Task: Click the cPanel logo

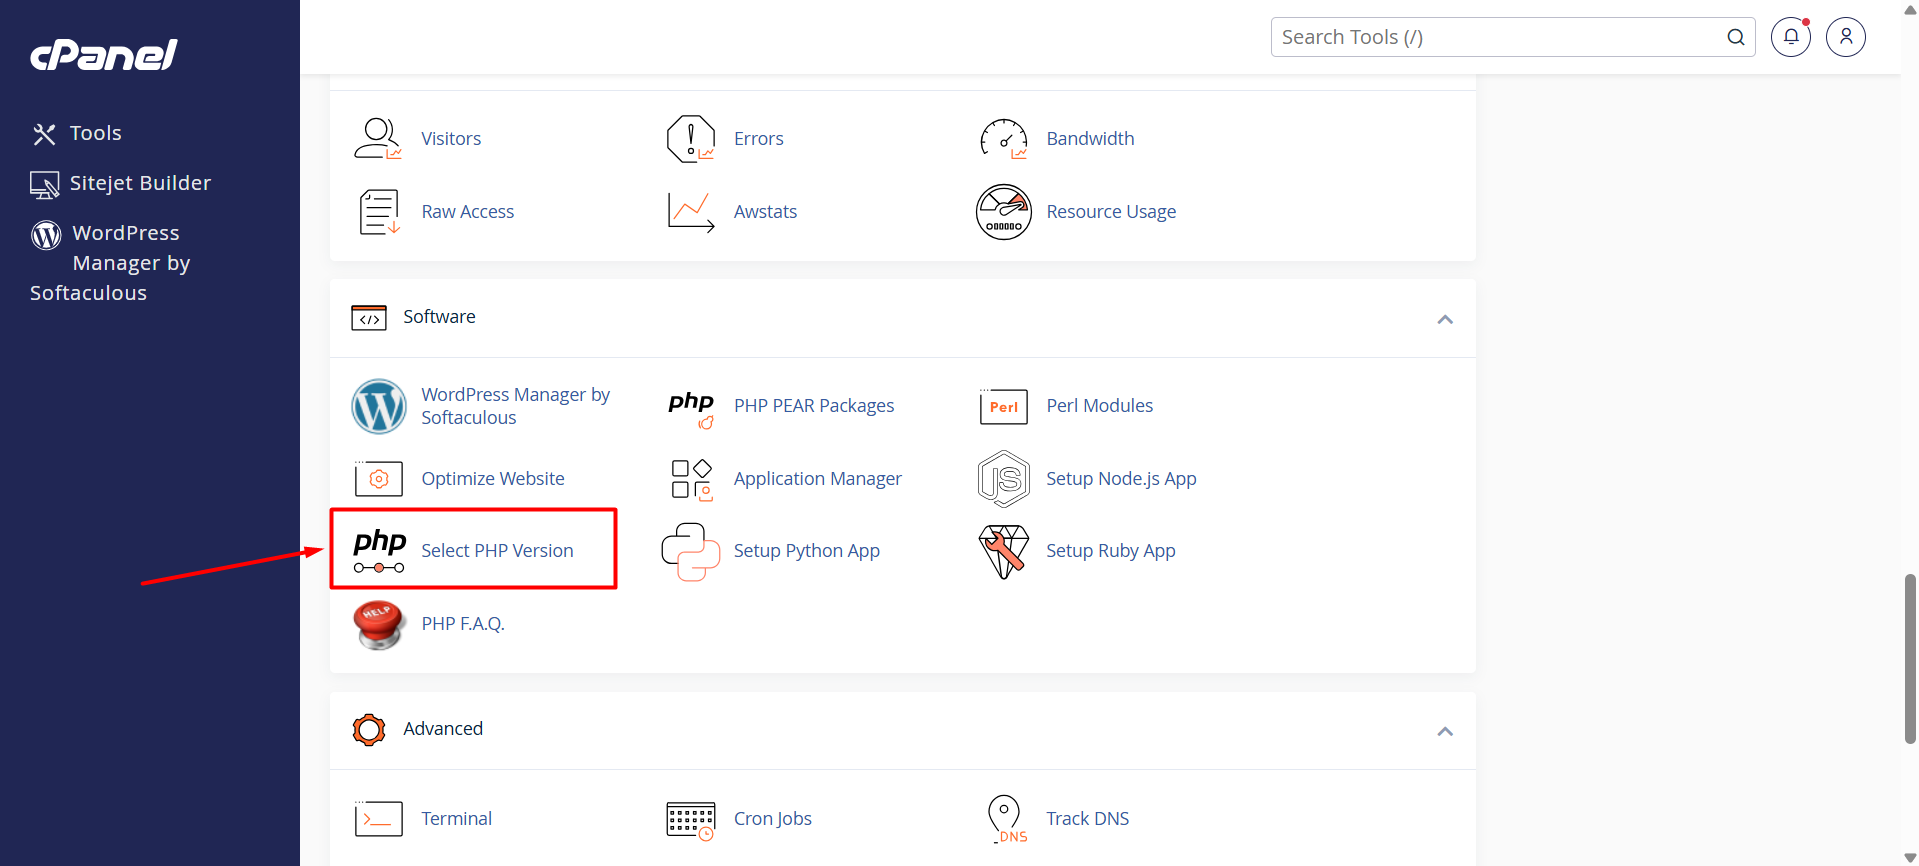Action: pos(104,55)
